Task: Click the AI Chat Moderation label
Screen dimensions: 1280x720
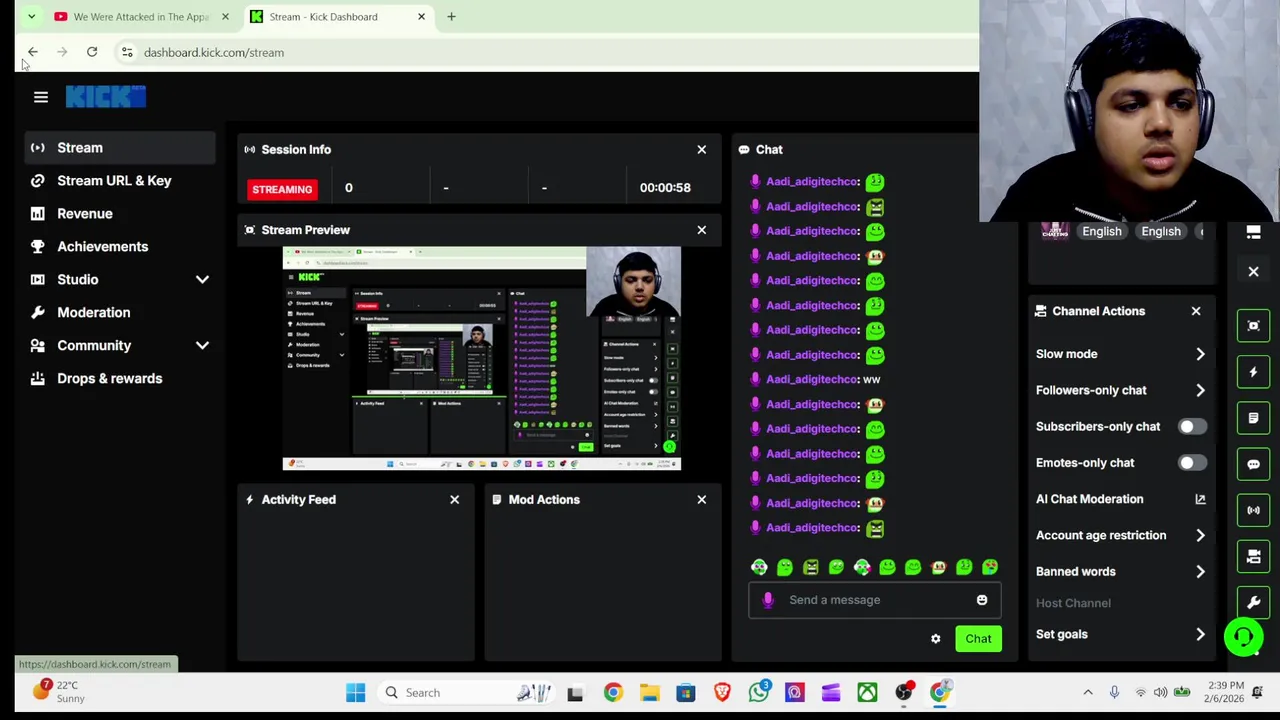Action: [x=1089, y=499]
